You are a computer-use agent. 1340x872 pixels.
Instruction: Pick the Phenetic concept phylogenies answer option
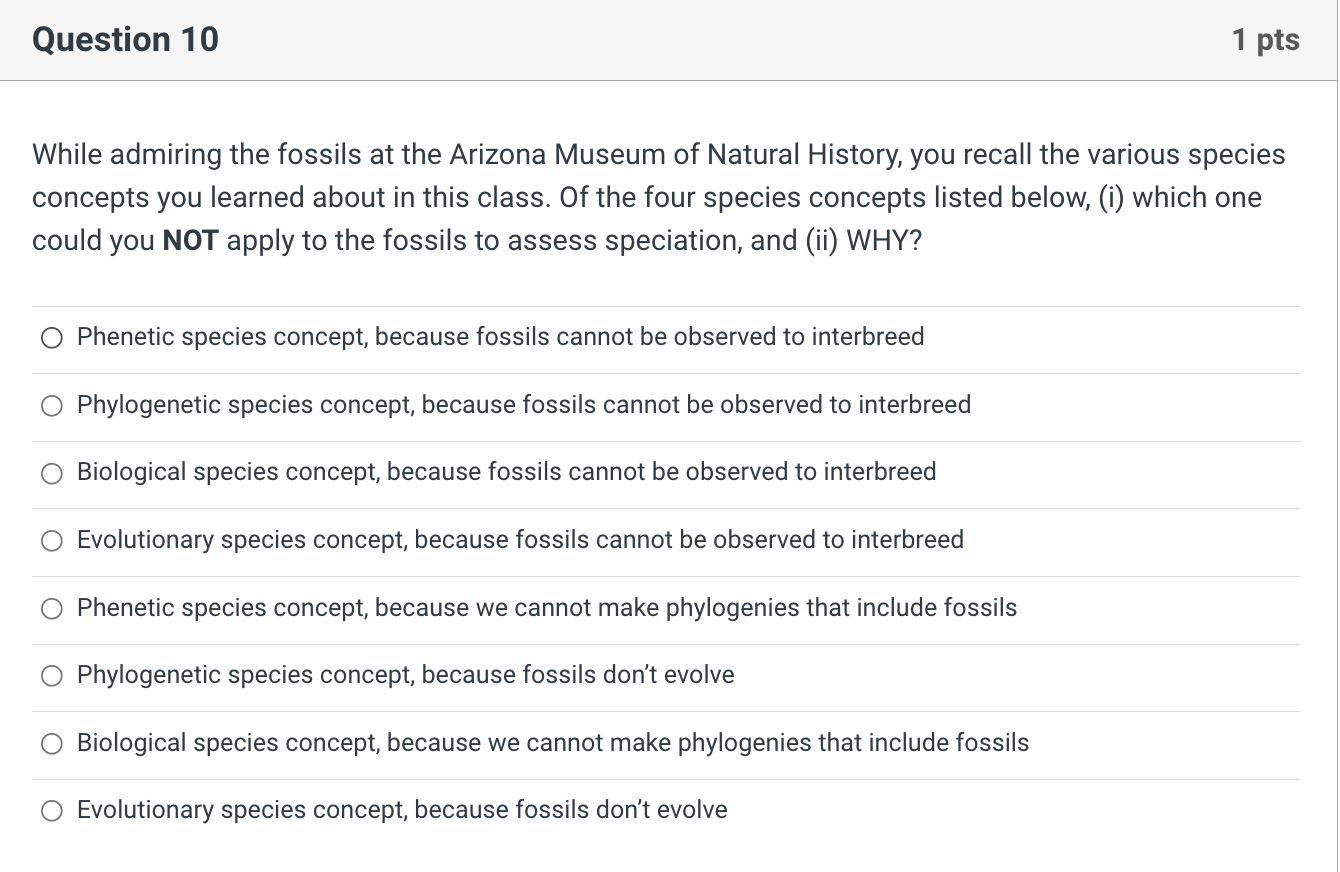click(51, 608)
